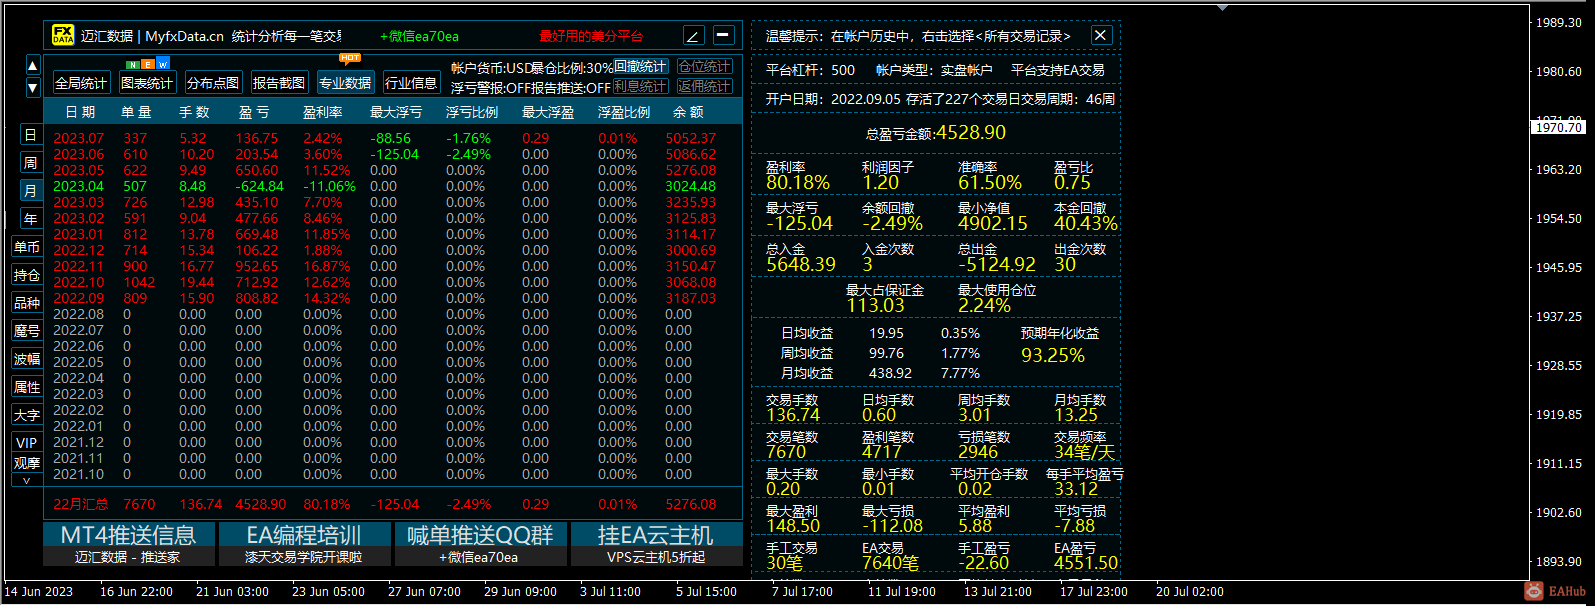Click the 最大浮亏 column header
This screenshot has width=1595, height=606.
click(396, 112)
